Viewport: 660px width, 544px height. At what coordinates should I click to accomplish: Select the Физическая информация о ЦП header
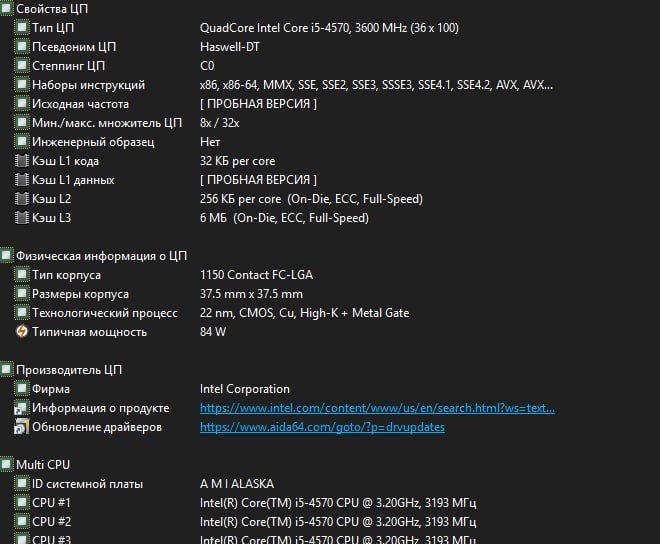(101, 256)
